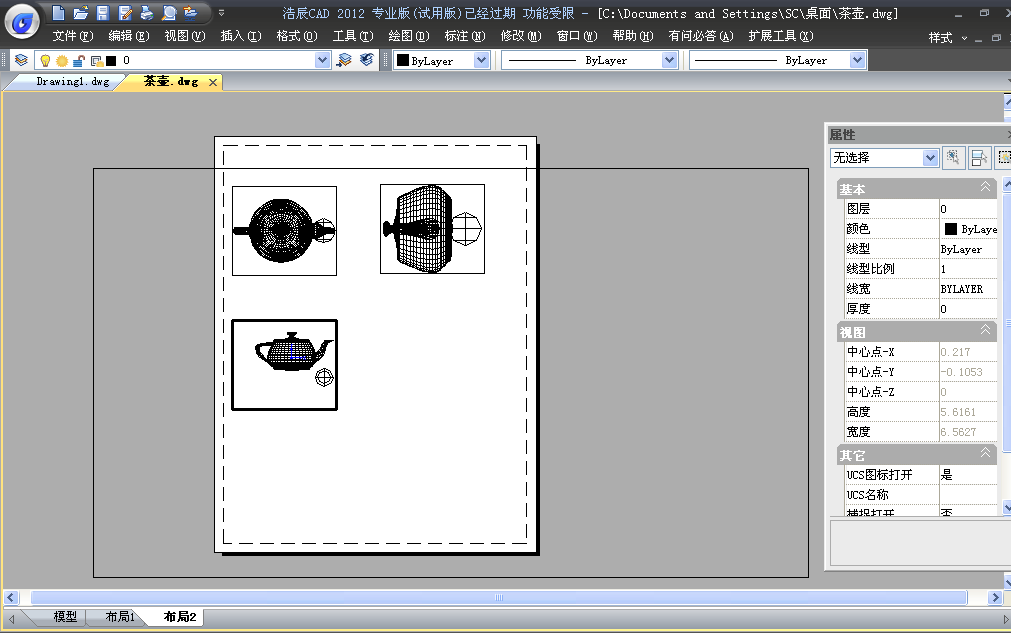
Task: Click the Open file folder icon
Action: [x=80, y=13]
